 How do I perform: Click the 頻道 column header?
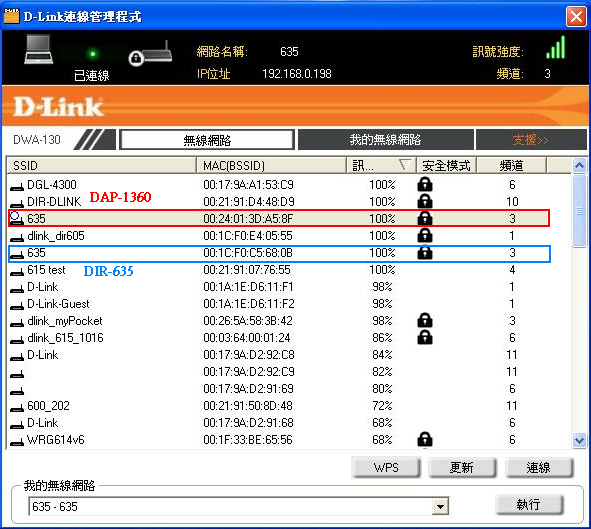tap(511, 165)
